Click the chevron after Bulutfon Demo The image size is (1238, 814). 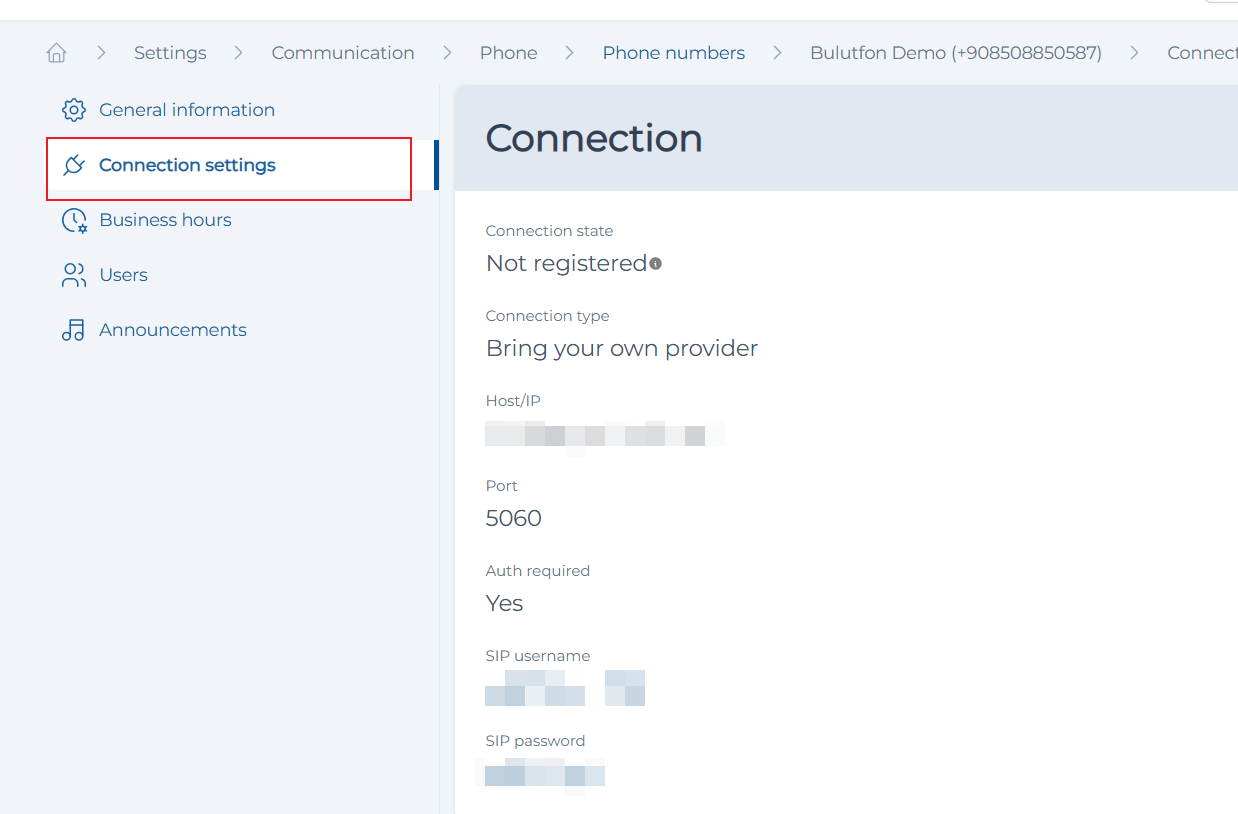tap(1132, 52)
